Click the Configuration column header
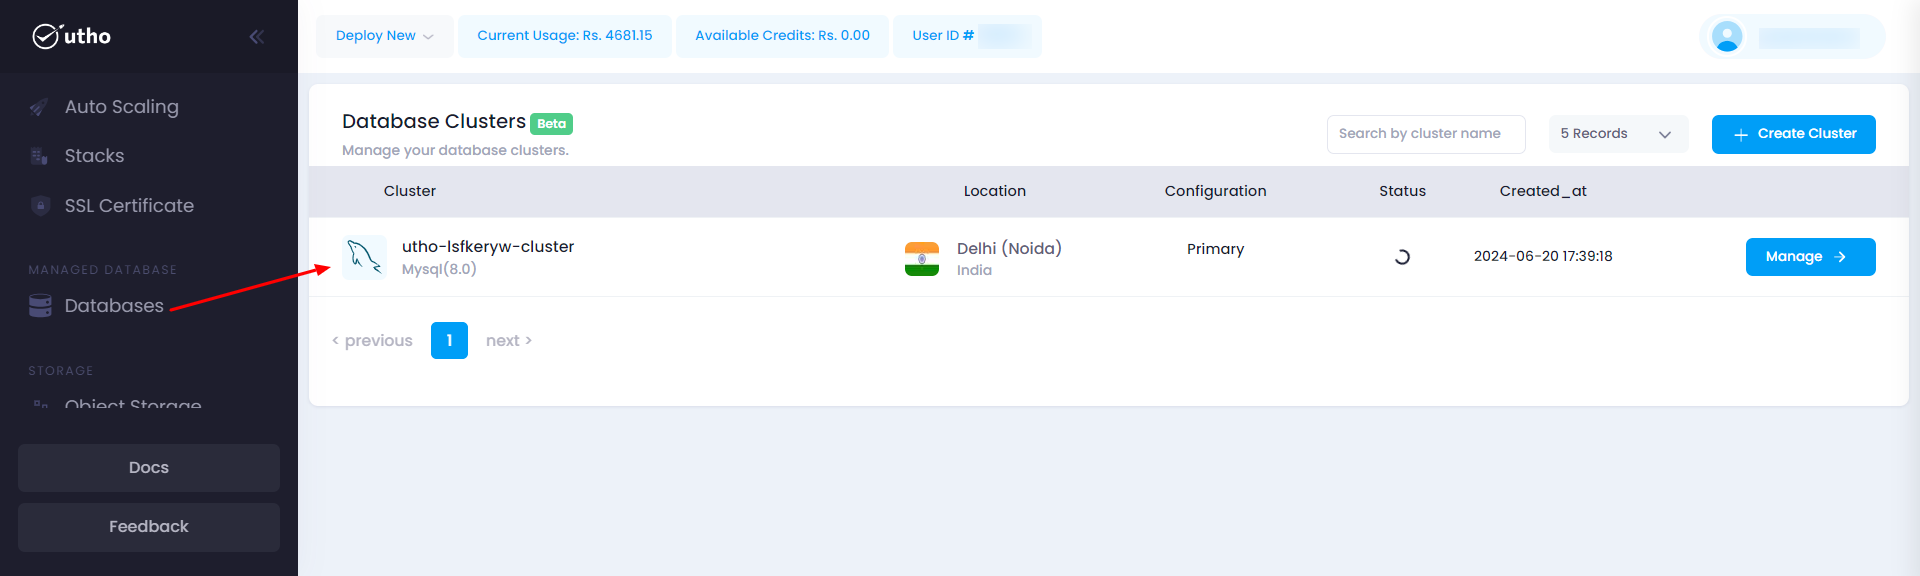Viewport: 1920px width, 576px height. tap(1215, 191)
